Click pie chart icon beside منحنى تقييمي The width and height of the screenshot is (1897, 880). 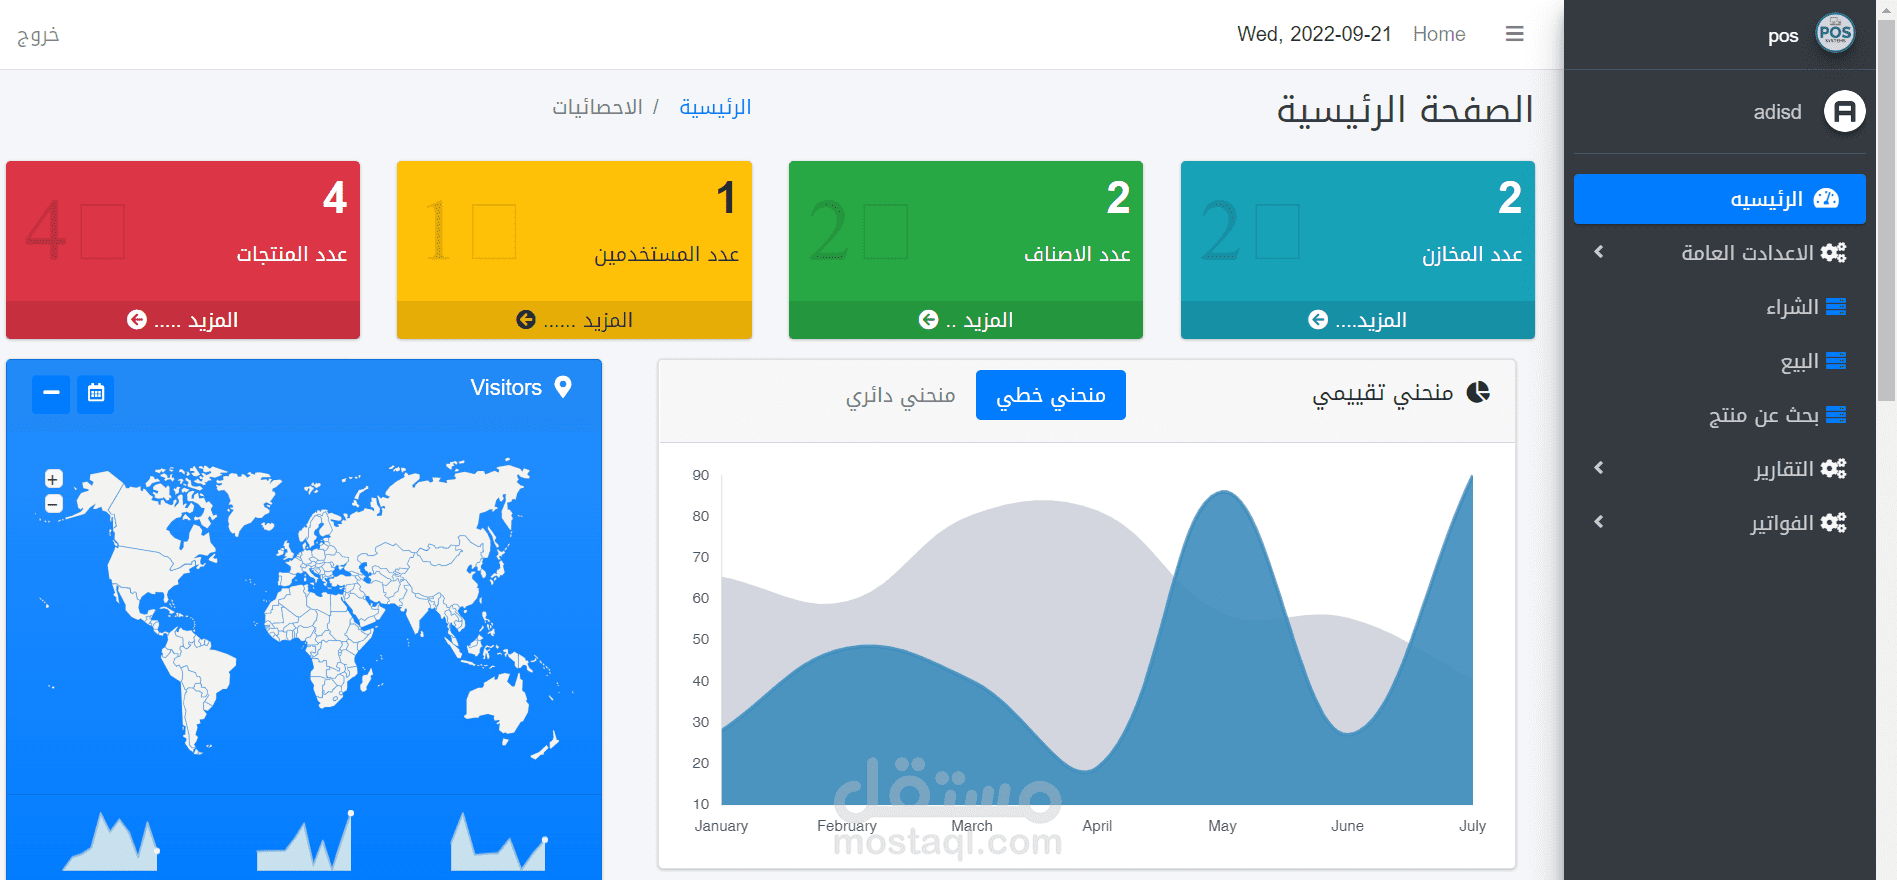pyautogui.click(x=1478, y=392)
